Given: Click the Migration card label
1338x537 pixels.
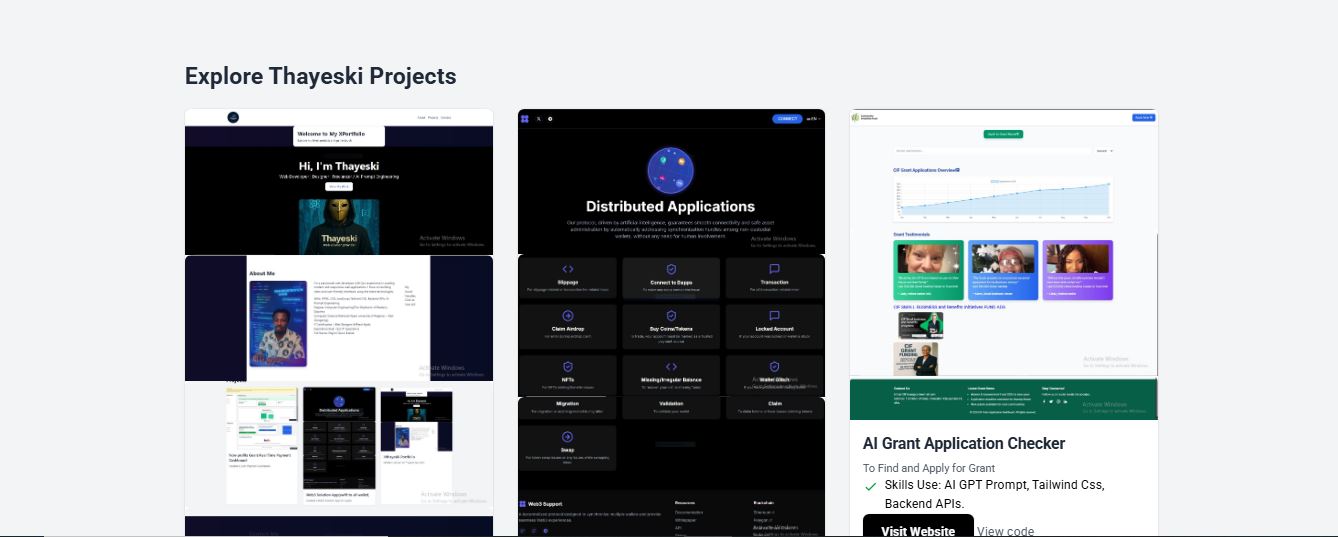Looking at the screenshot, I should pyautogui.click(x=567, y=403).
